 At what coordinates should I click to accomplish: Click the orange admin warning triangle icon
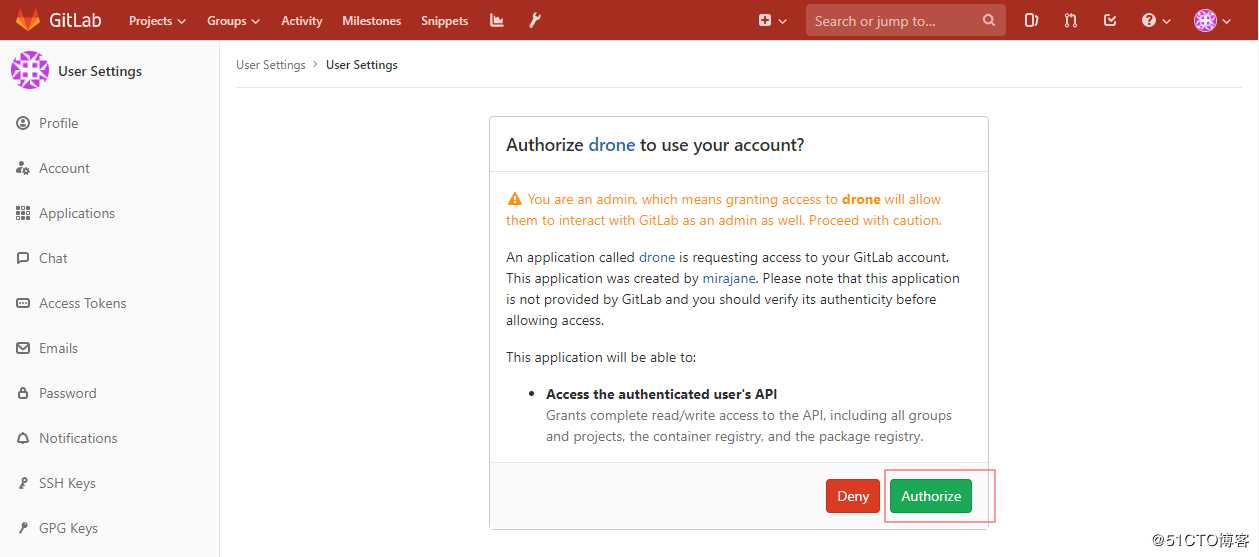coord(515,199)
